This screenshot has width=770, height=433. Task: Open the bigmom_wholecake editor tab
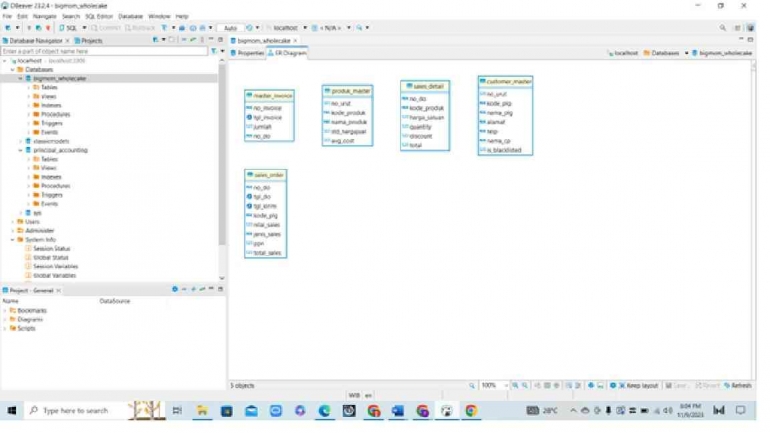264,40
